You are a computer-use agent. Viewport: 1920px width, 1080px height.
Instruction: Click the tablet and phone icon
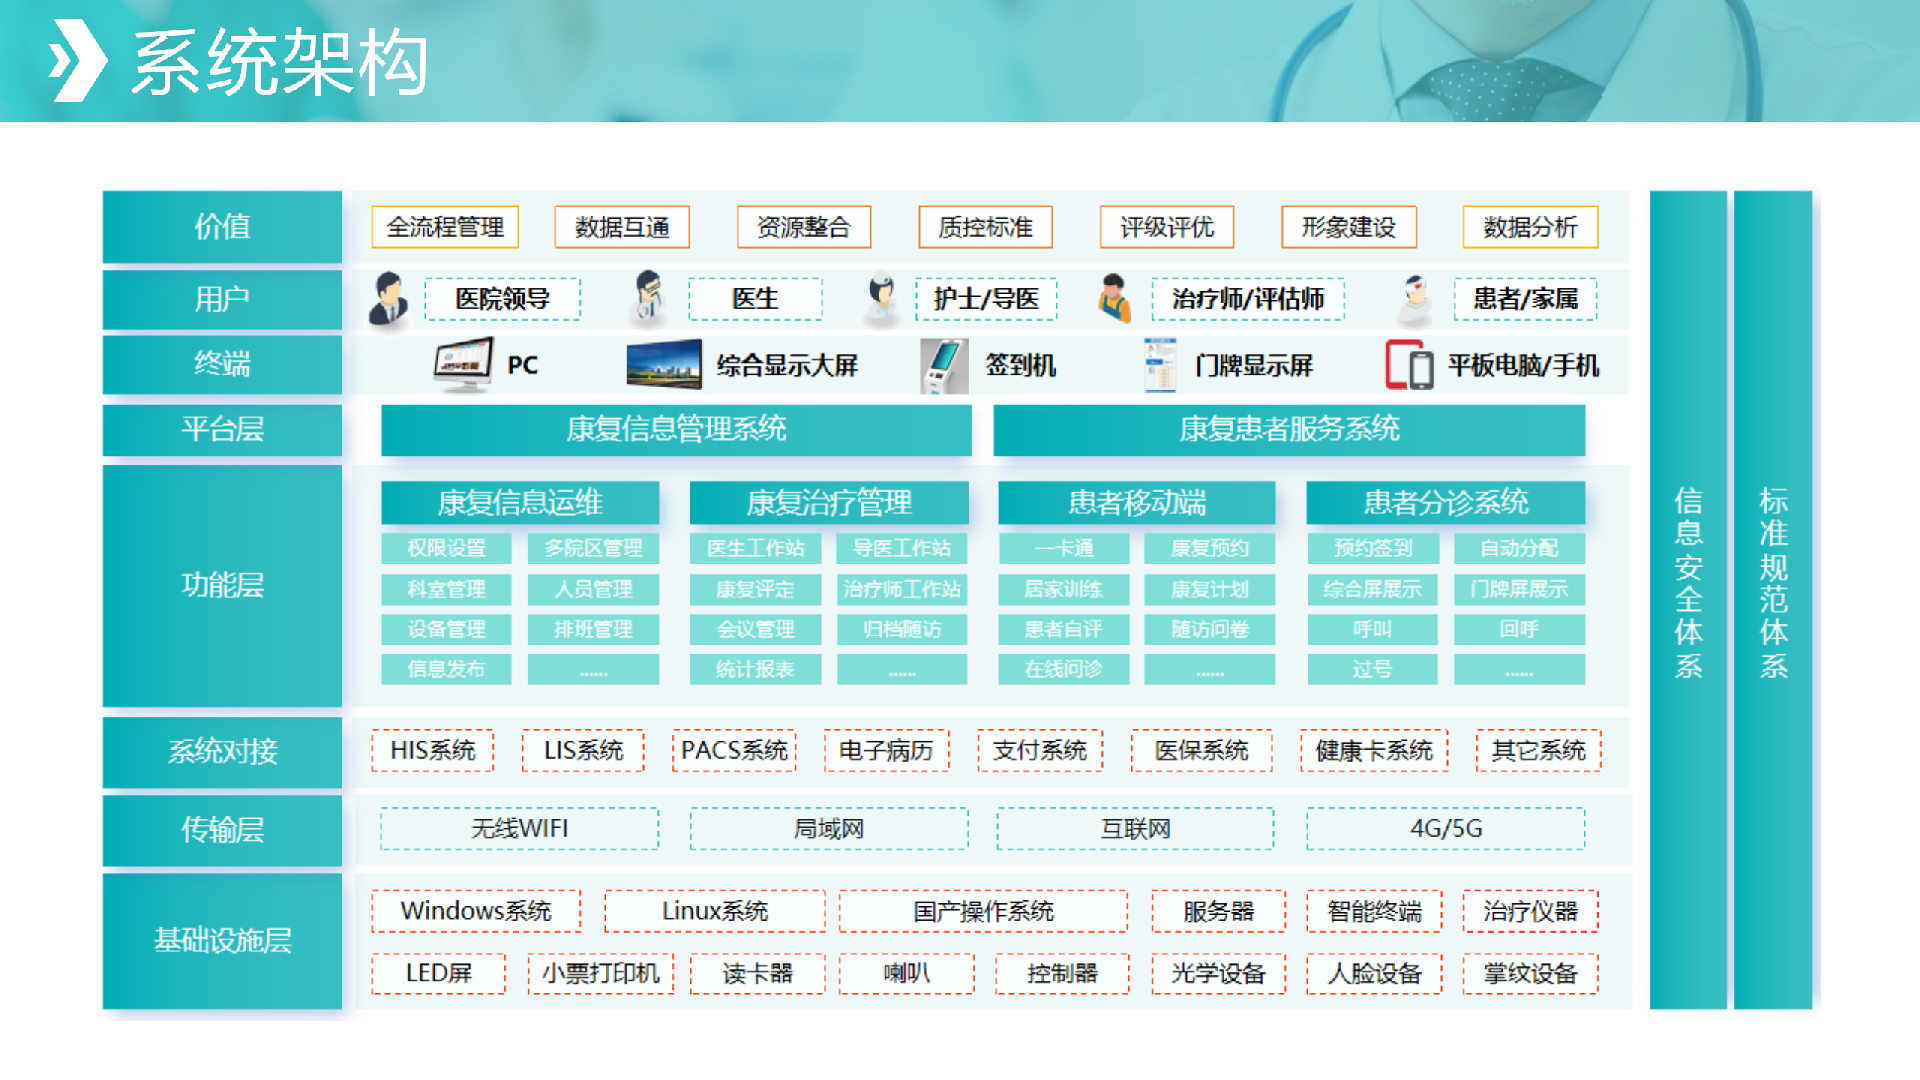pos(1409,365)
